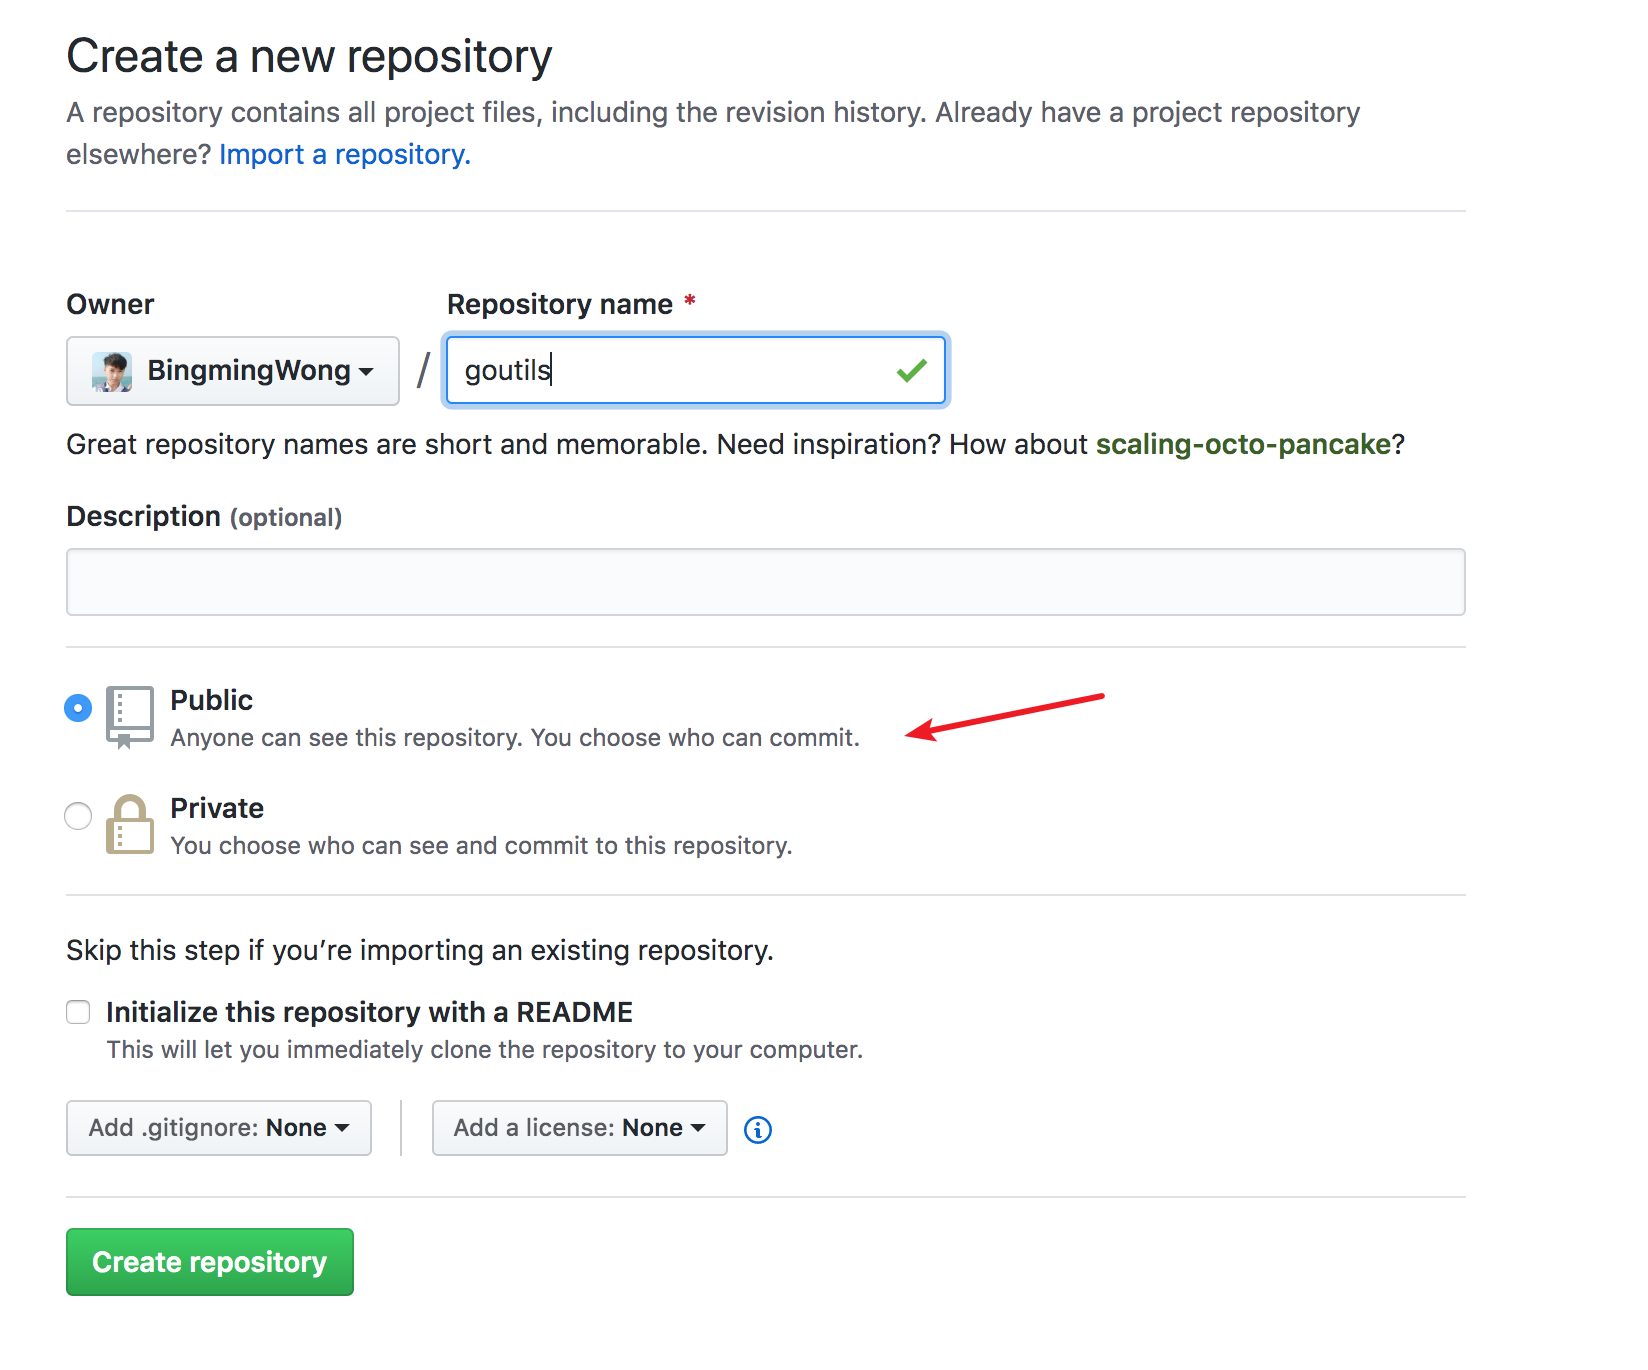Screen dimensions: 1648x1370
Task: Expand the Add a license dropdown
Action: coord(579,1128)
